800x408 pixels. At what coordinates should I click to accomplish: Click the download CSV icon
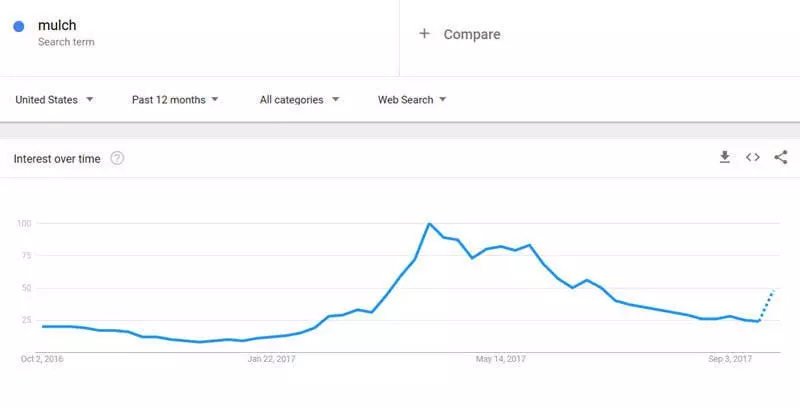[724, 157]
